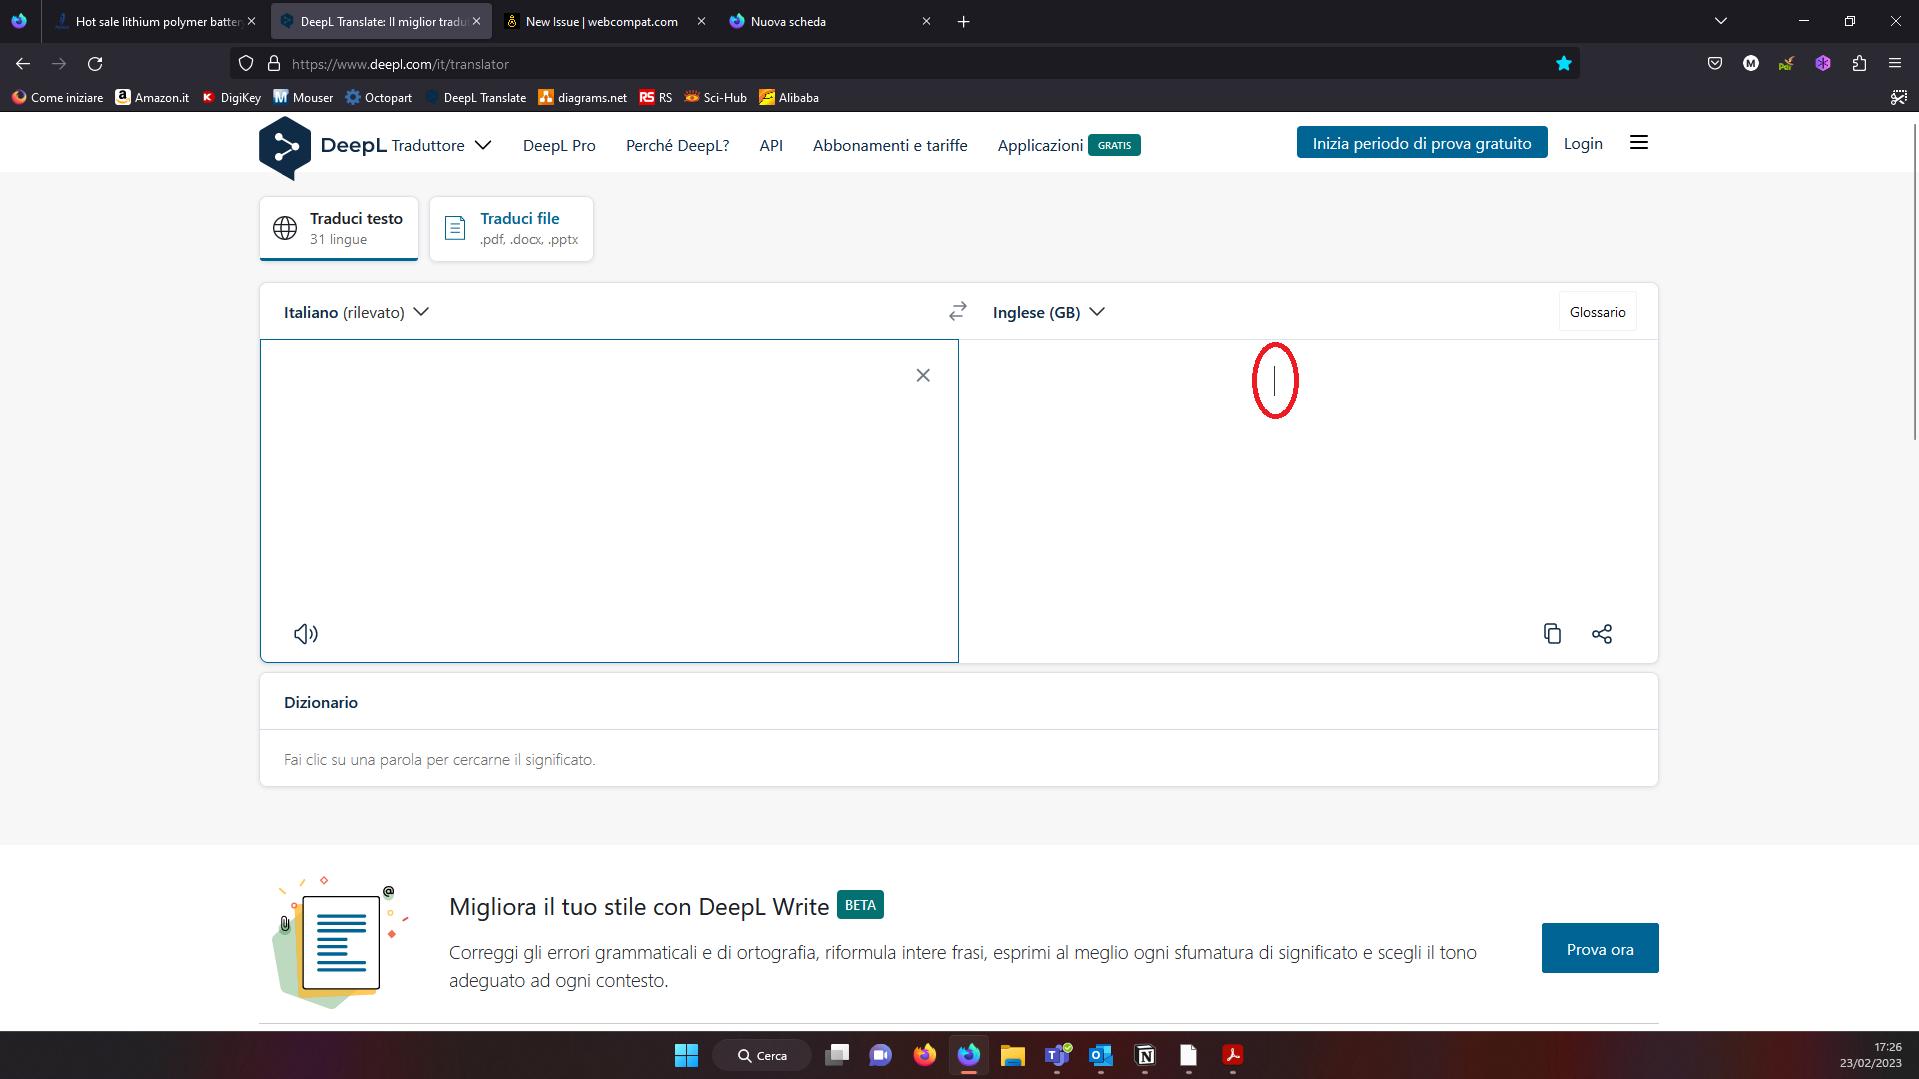Image resolution: width=1919 pixels, height=1079 pixels.
Task: Click Inizia periodo di prova gratuito
Action: click(1421, 142)
